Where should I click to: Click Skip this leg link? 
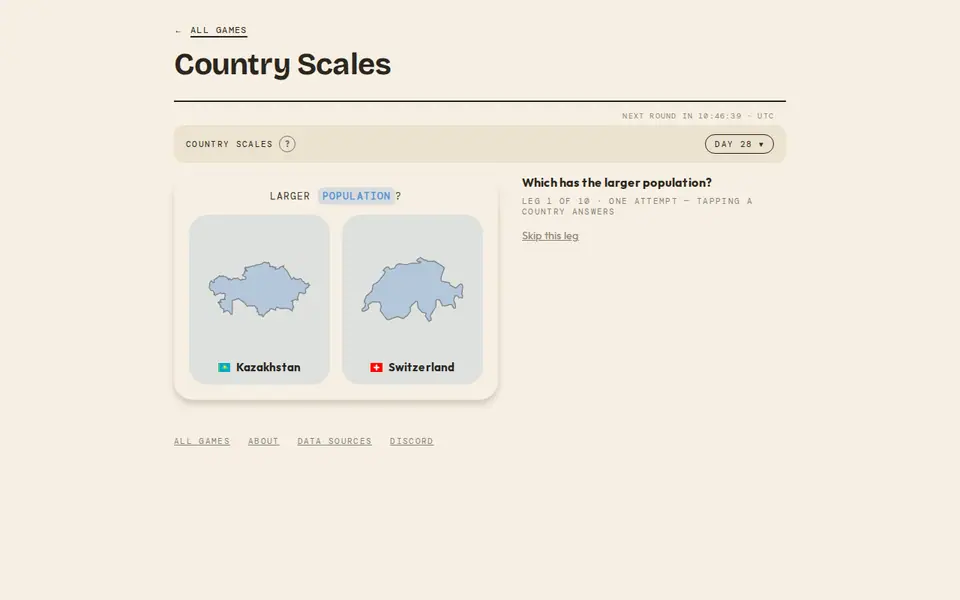(x=550, y=236)
